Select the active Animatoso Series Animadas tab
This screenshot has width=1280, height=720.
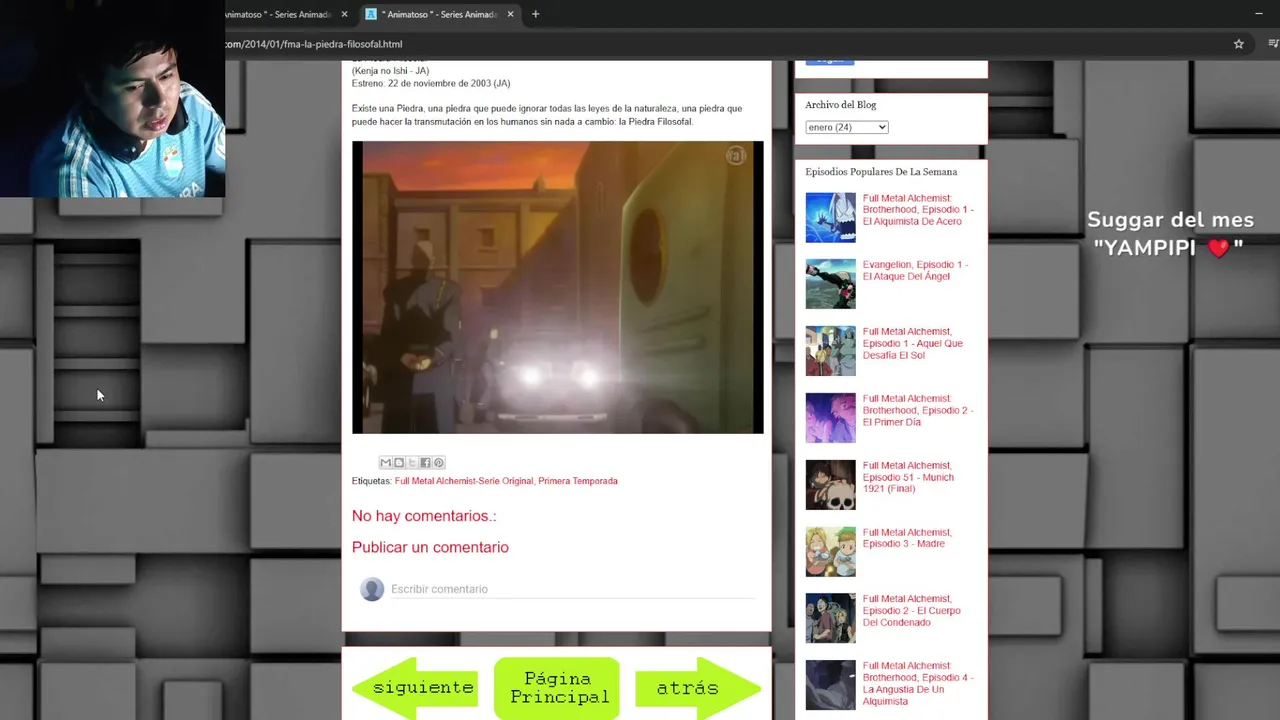coord(440,14)
